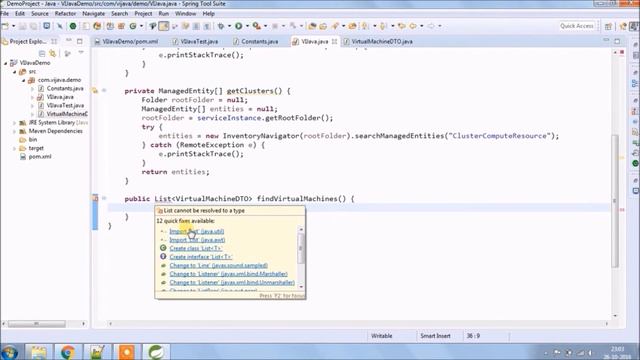Click the Forward navigation arrow icon
Image resolution: width=640 pixels, height=360 pixels.
tap(431, 26)
